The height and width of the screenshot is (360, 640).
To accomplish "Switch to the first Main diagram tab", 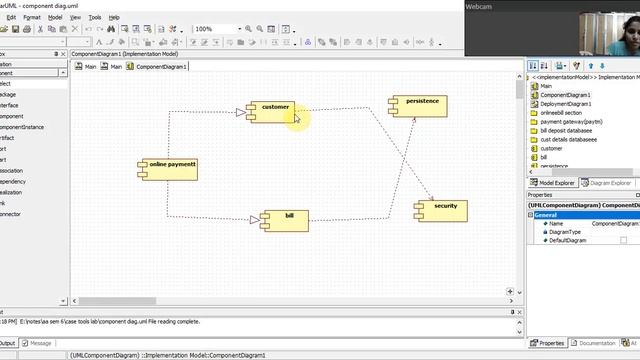I will (x=86, y=67).
